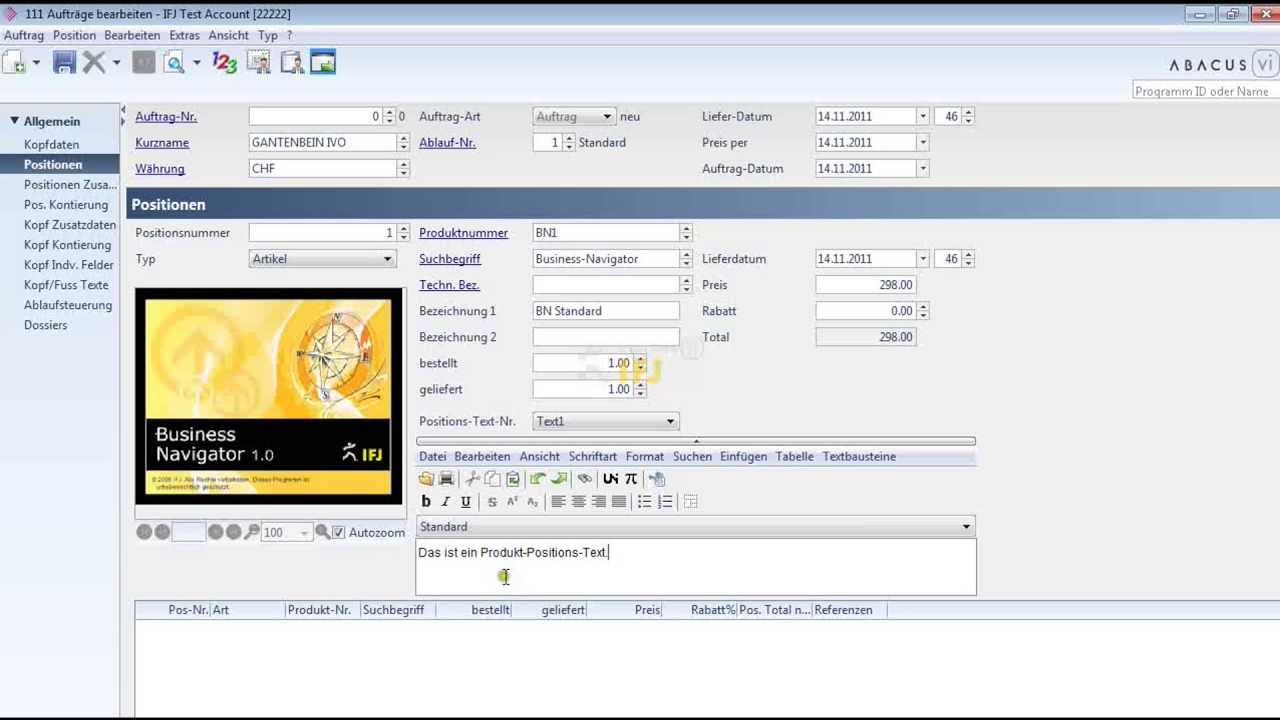Click the colorful 123 numbering icon
1280x720 pixels.
coord(225,63)
